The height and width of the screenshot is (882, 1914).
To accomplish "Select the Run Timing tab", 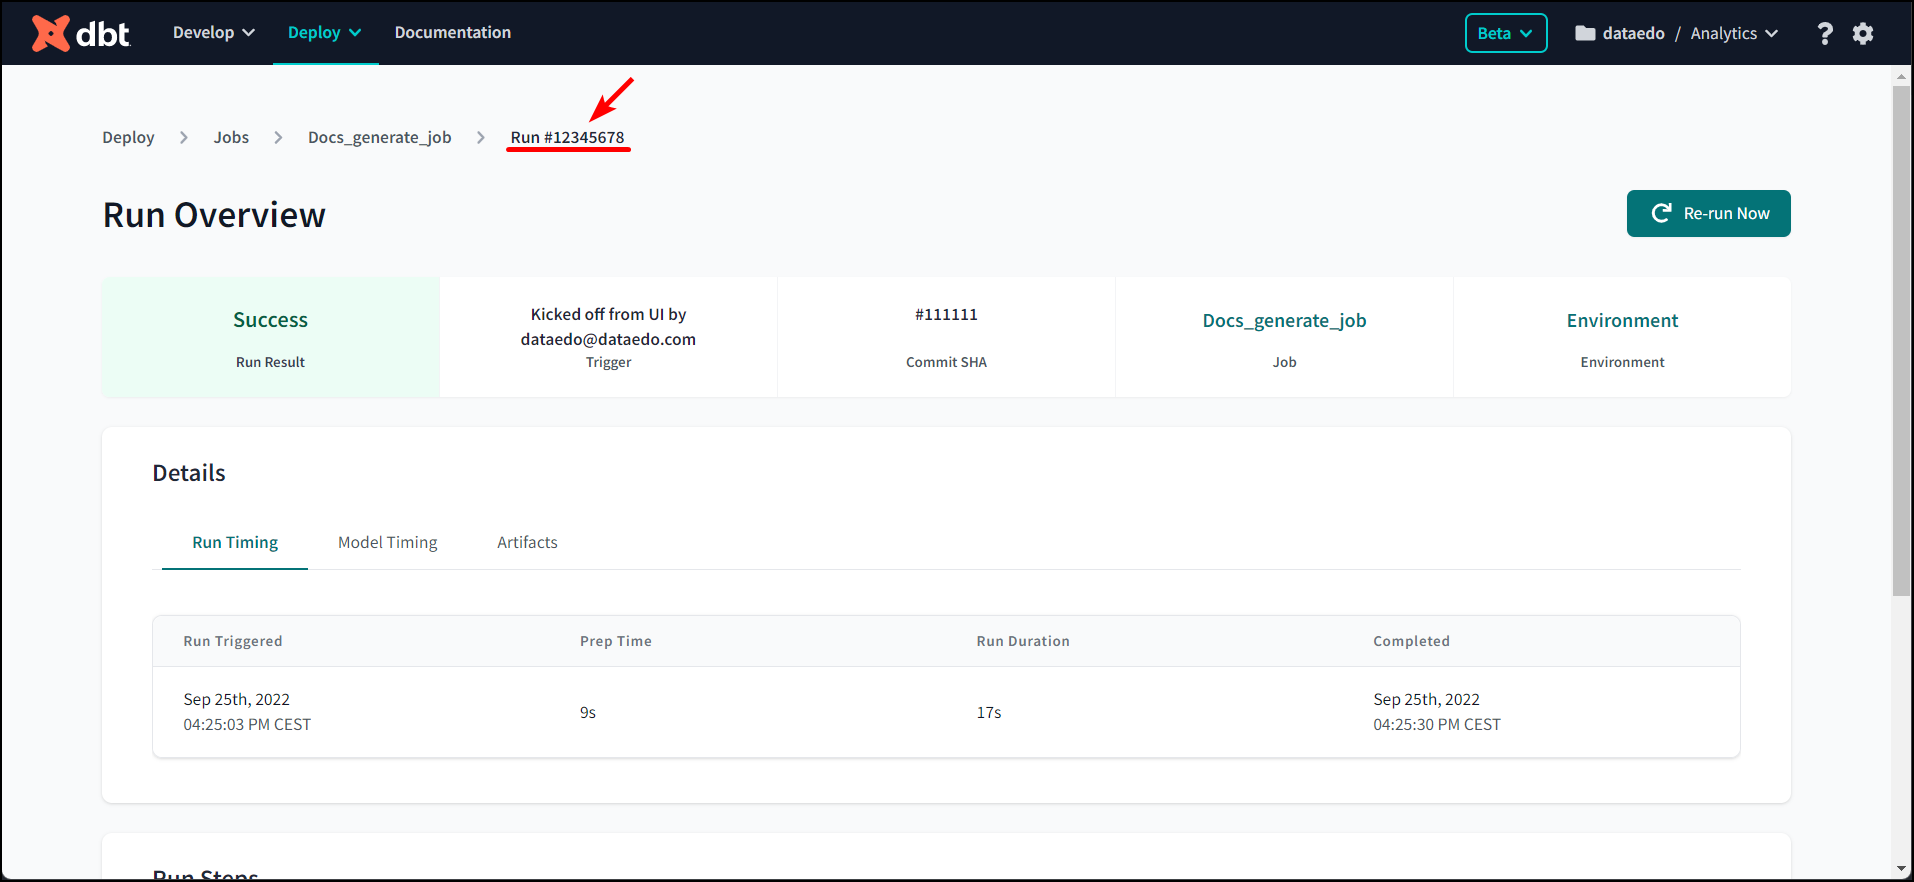I will click(235, 542).
